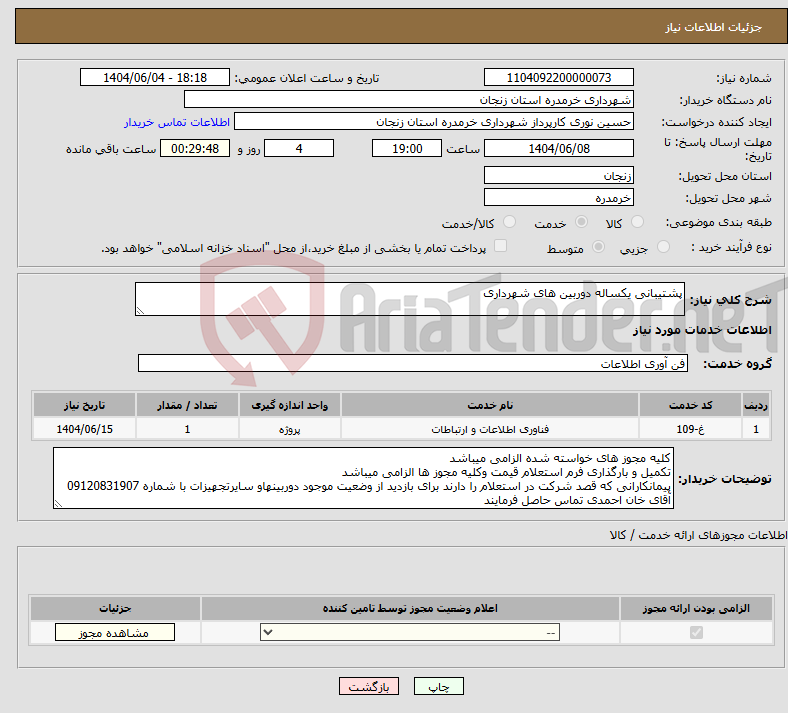Screen dimensions: 788x713
Task: Open the اعلام وضعیت مجوز dropdown
Action: tap(410, 632)
